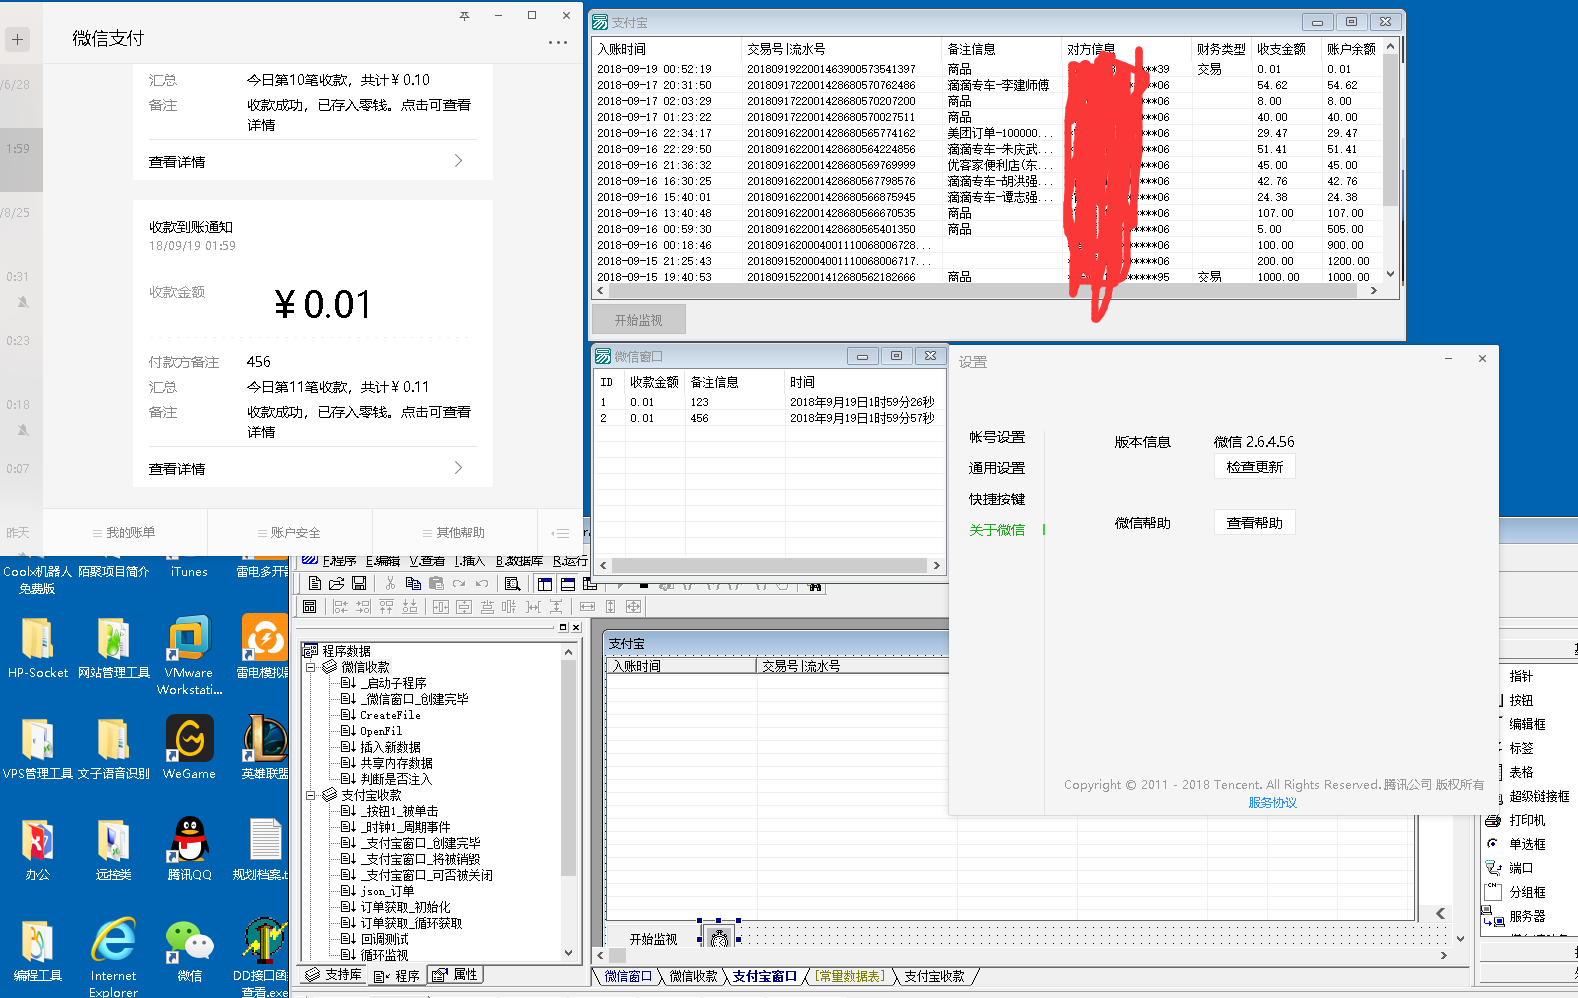Image resolution: width=1578 pixels, height=998 pixels.
Task: Click the 开始监视 button on form designer
Action: click(653, 939)
